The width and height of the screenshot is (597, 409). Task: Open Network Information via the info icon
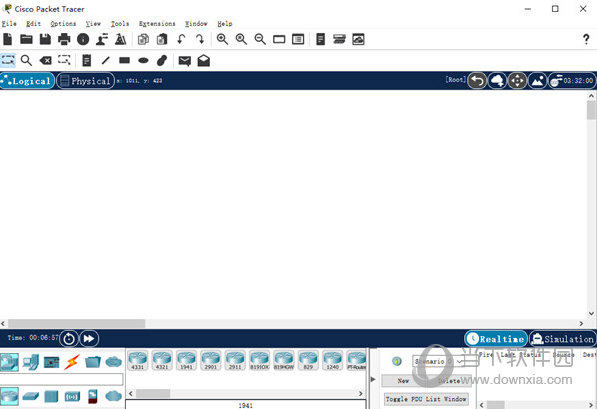(x=83, y=39)
